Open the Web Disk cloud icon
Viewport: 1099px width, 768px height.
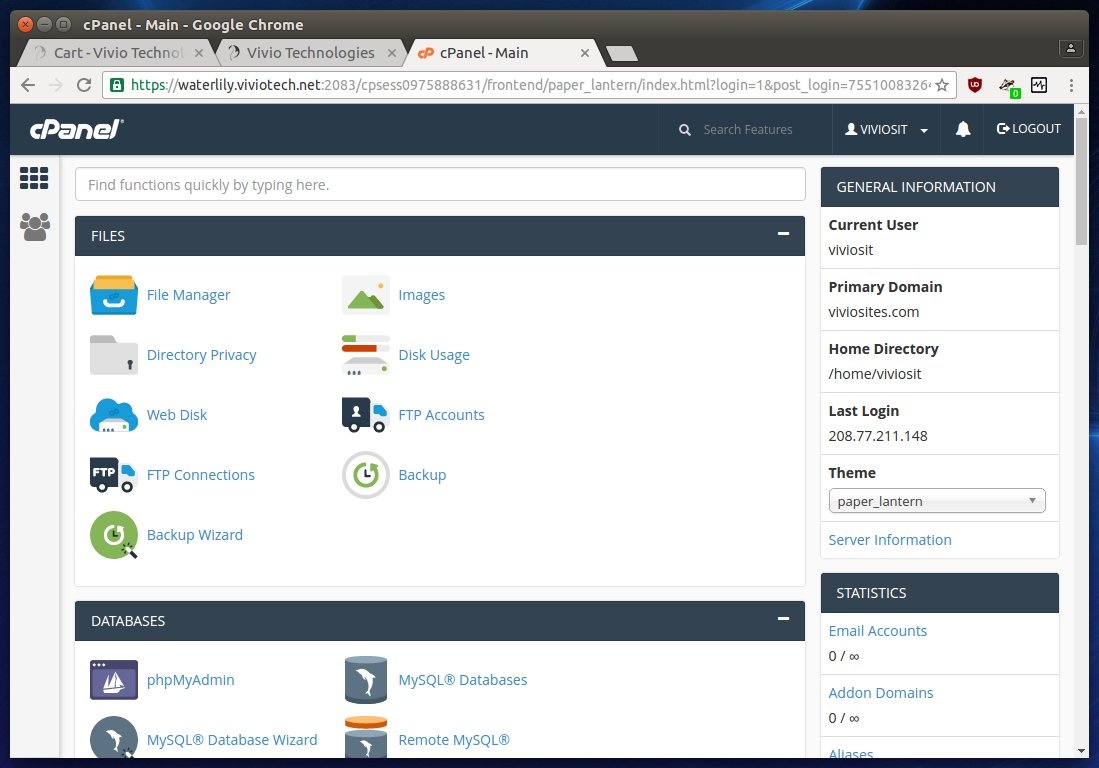click(x=114, y=415)
